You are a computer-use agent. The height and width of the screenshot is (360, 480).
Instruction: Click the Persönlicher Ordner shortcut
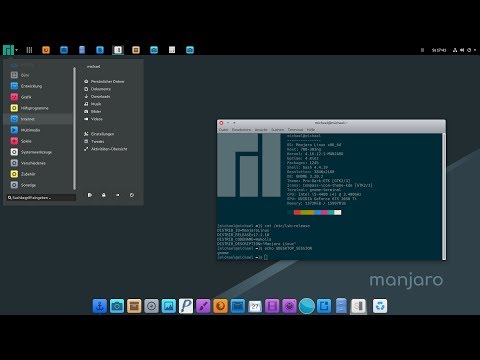coord(104,81)
